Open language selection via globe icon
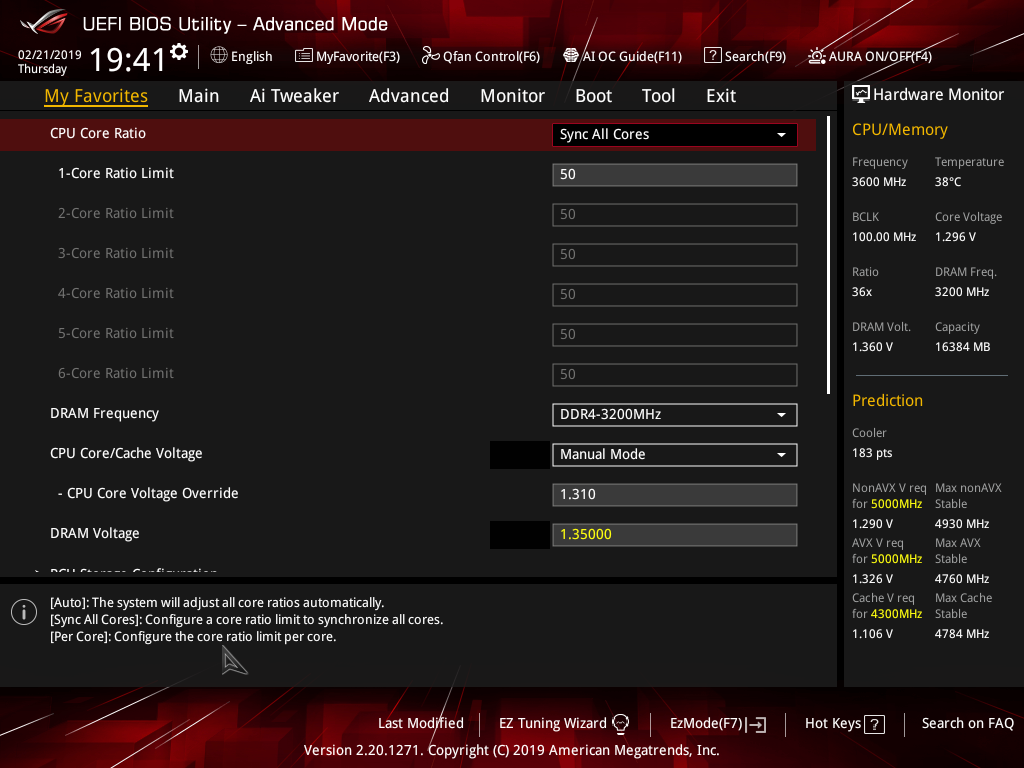Image resolution: width=1024 pixels, height=768 pixels. (x=219, y=56)
